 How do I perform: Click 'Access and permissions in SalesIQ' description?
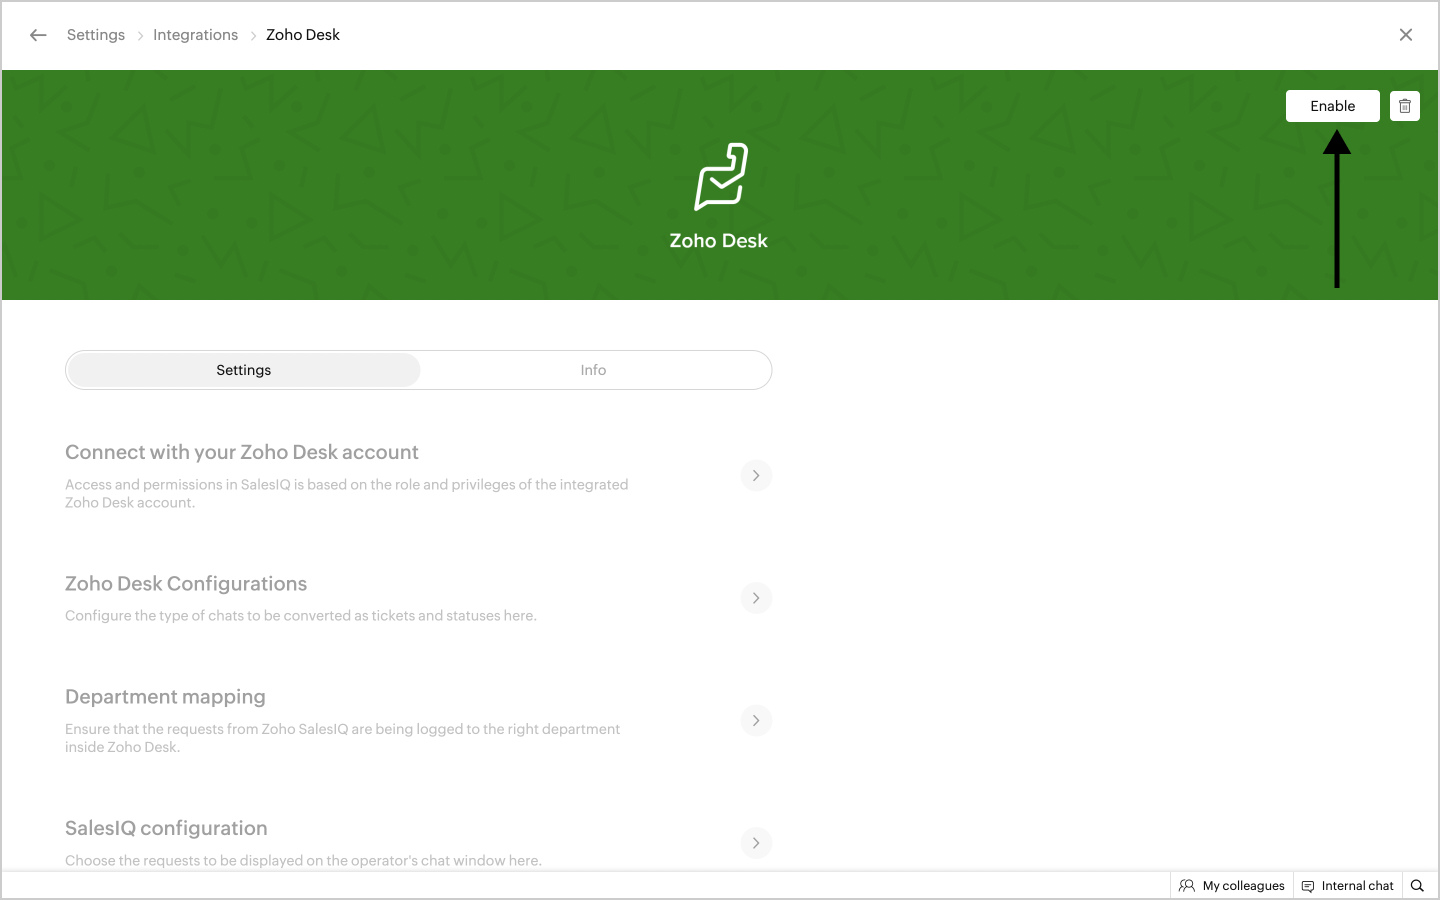click(x=347, y=494)
